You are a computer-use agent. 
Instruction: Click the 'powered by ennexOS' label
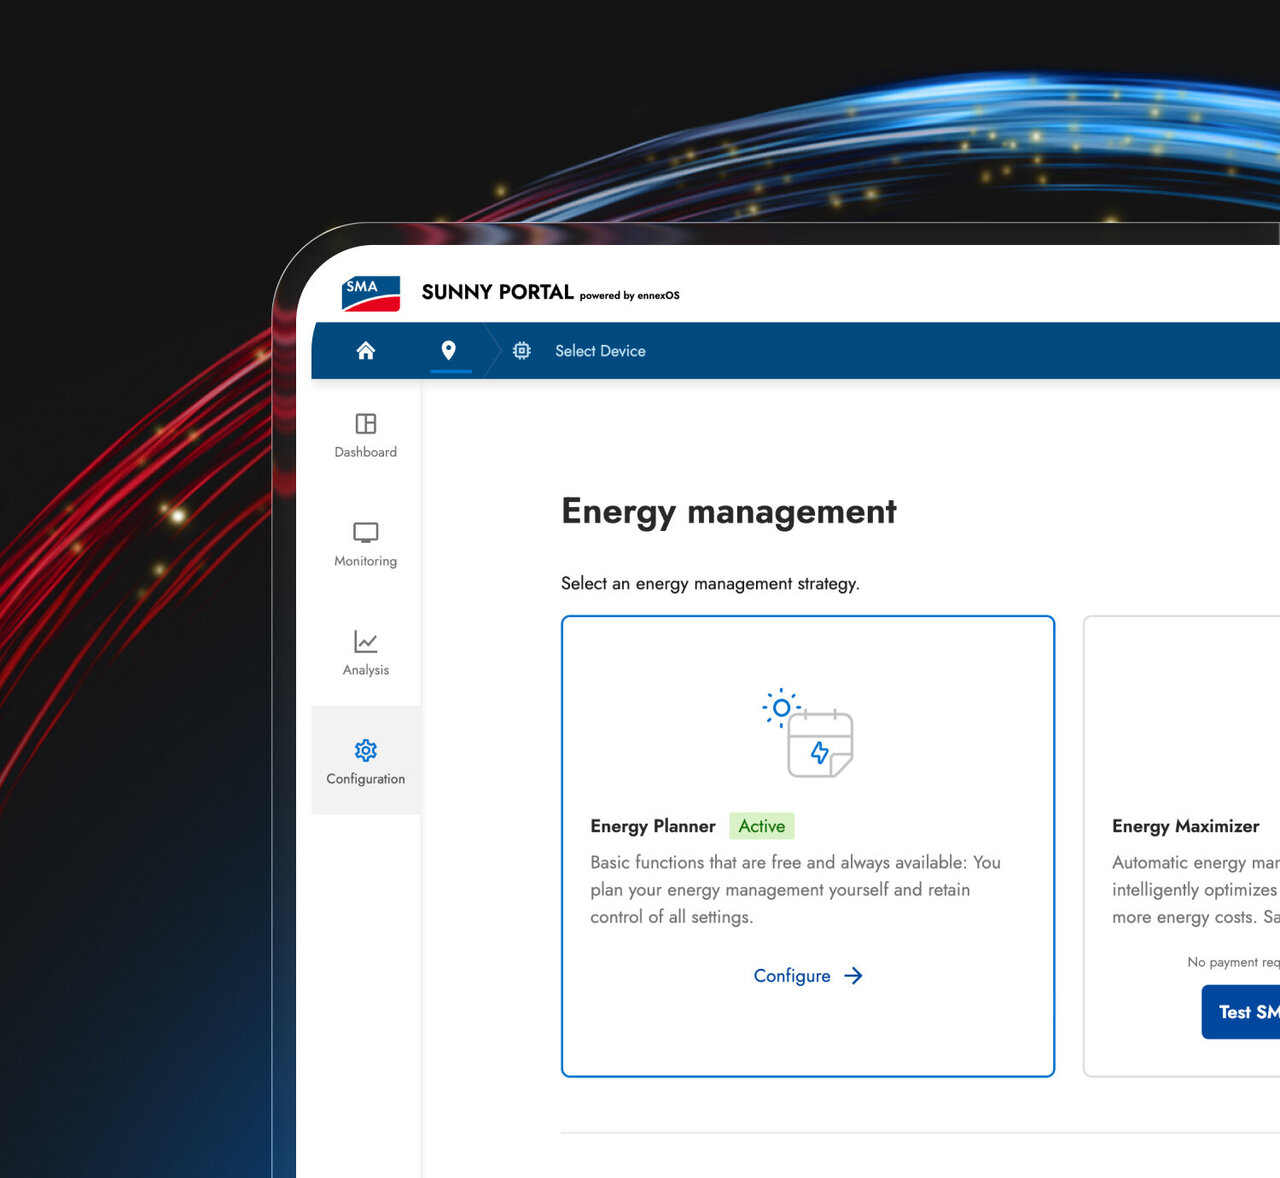point(630,296)
